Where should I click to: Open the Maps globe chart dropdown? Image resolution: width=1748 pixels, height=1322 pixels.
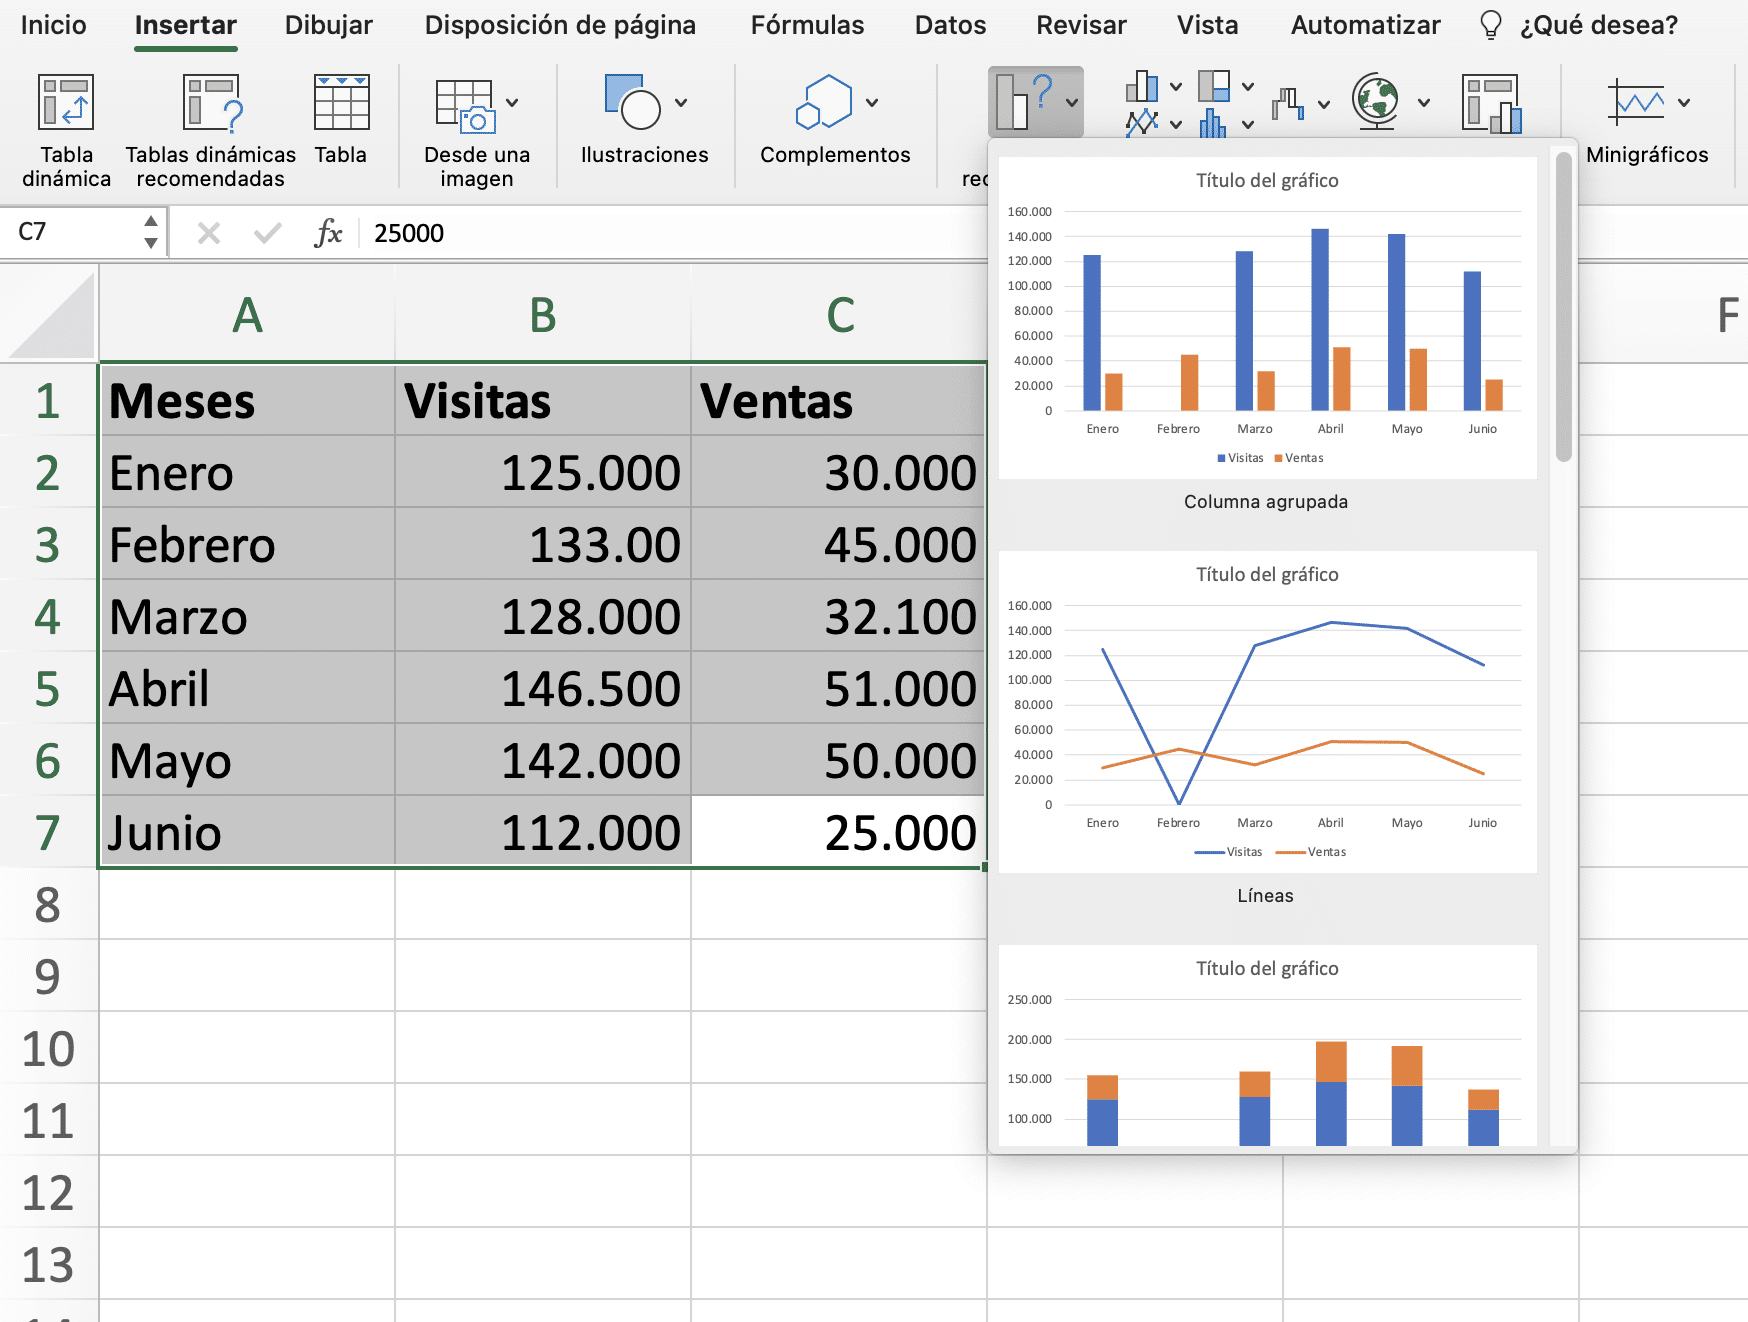click(1423, 103)
